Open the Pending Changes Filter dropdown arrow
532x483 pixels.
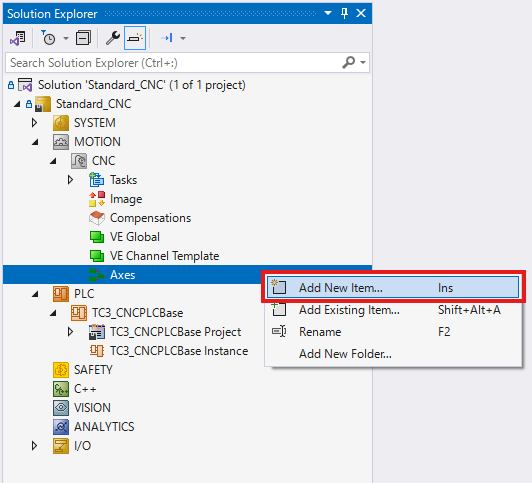(66, 38)
